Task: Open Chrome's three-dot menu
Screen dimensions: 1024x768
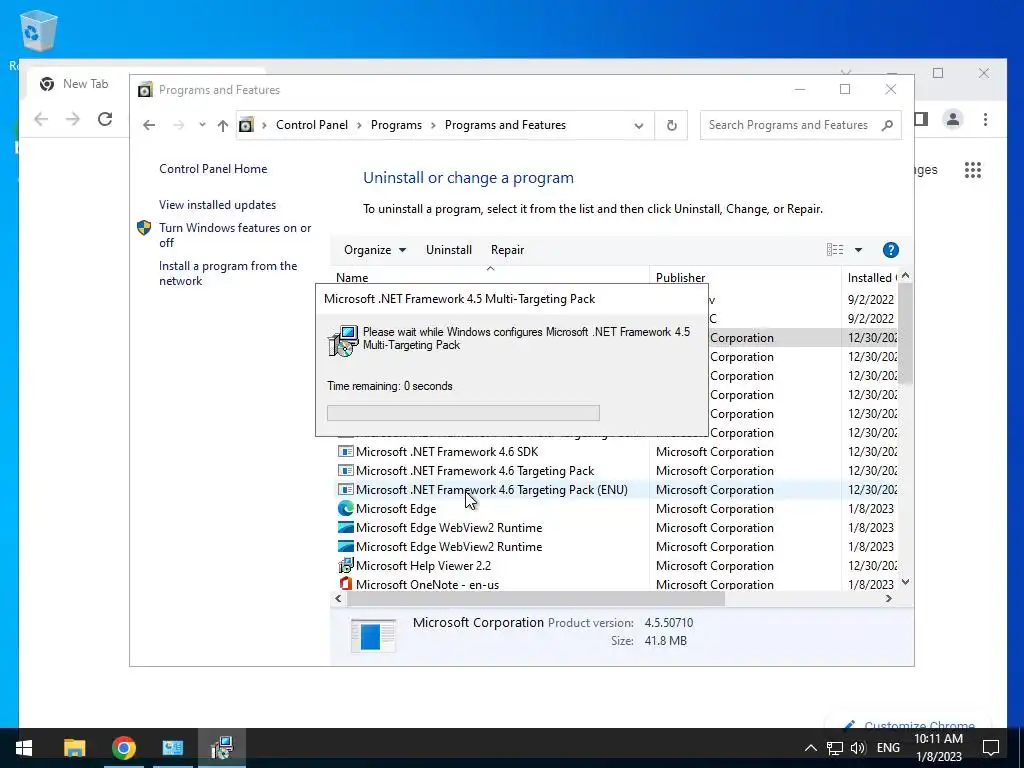Action: (985, 119)
